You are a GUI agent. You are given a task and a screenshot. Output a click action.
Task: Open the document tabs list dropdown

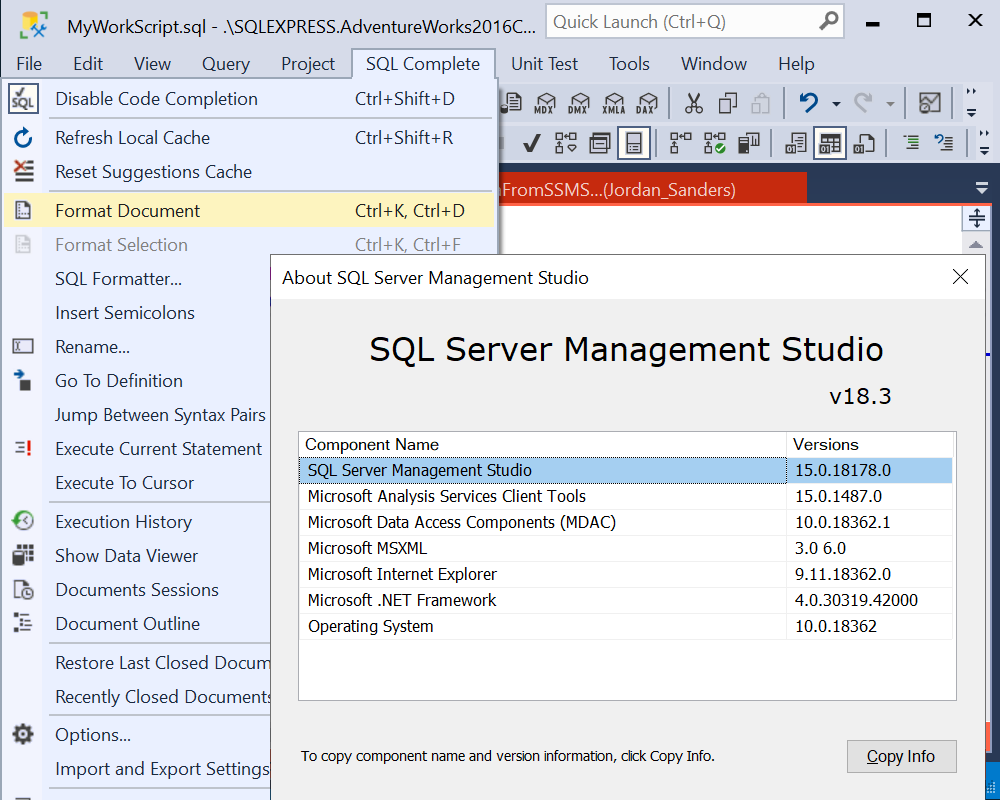(x=982, y=188)
